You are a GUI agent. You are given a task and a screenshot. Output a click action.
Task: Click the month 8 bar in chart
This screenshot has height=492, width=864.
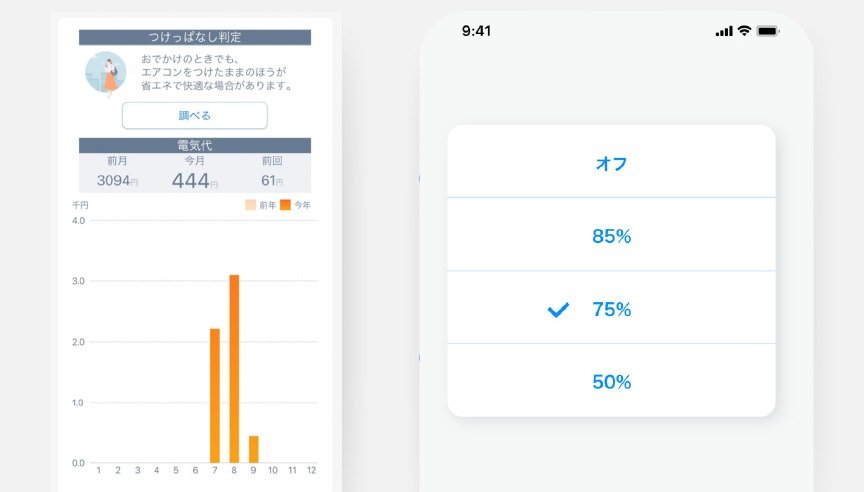pos(234,369)
